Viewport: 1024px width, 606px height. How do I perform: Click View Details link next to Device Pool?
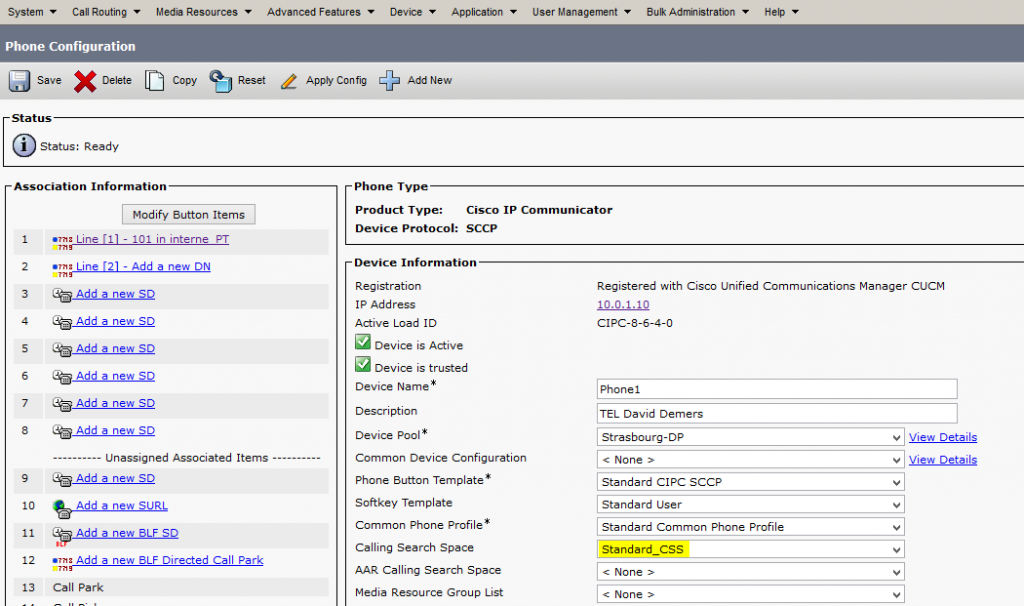coord(942,437)
